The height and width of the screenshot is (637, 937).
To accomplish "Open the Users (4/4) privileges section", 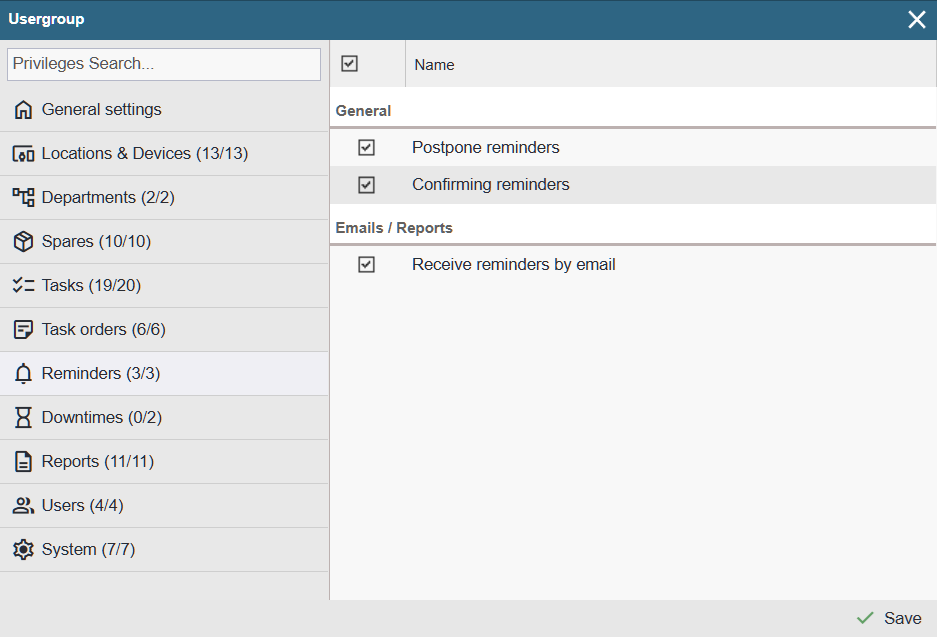I will [82, 506].
